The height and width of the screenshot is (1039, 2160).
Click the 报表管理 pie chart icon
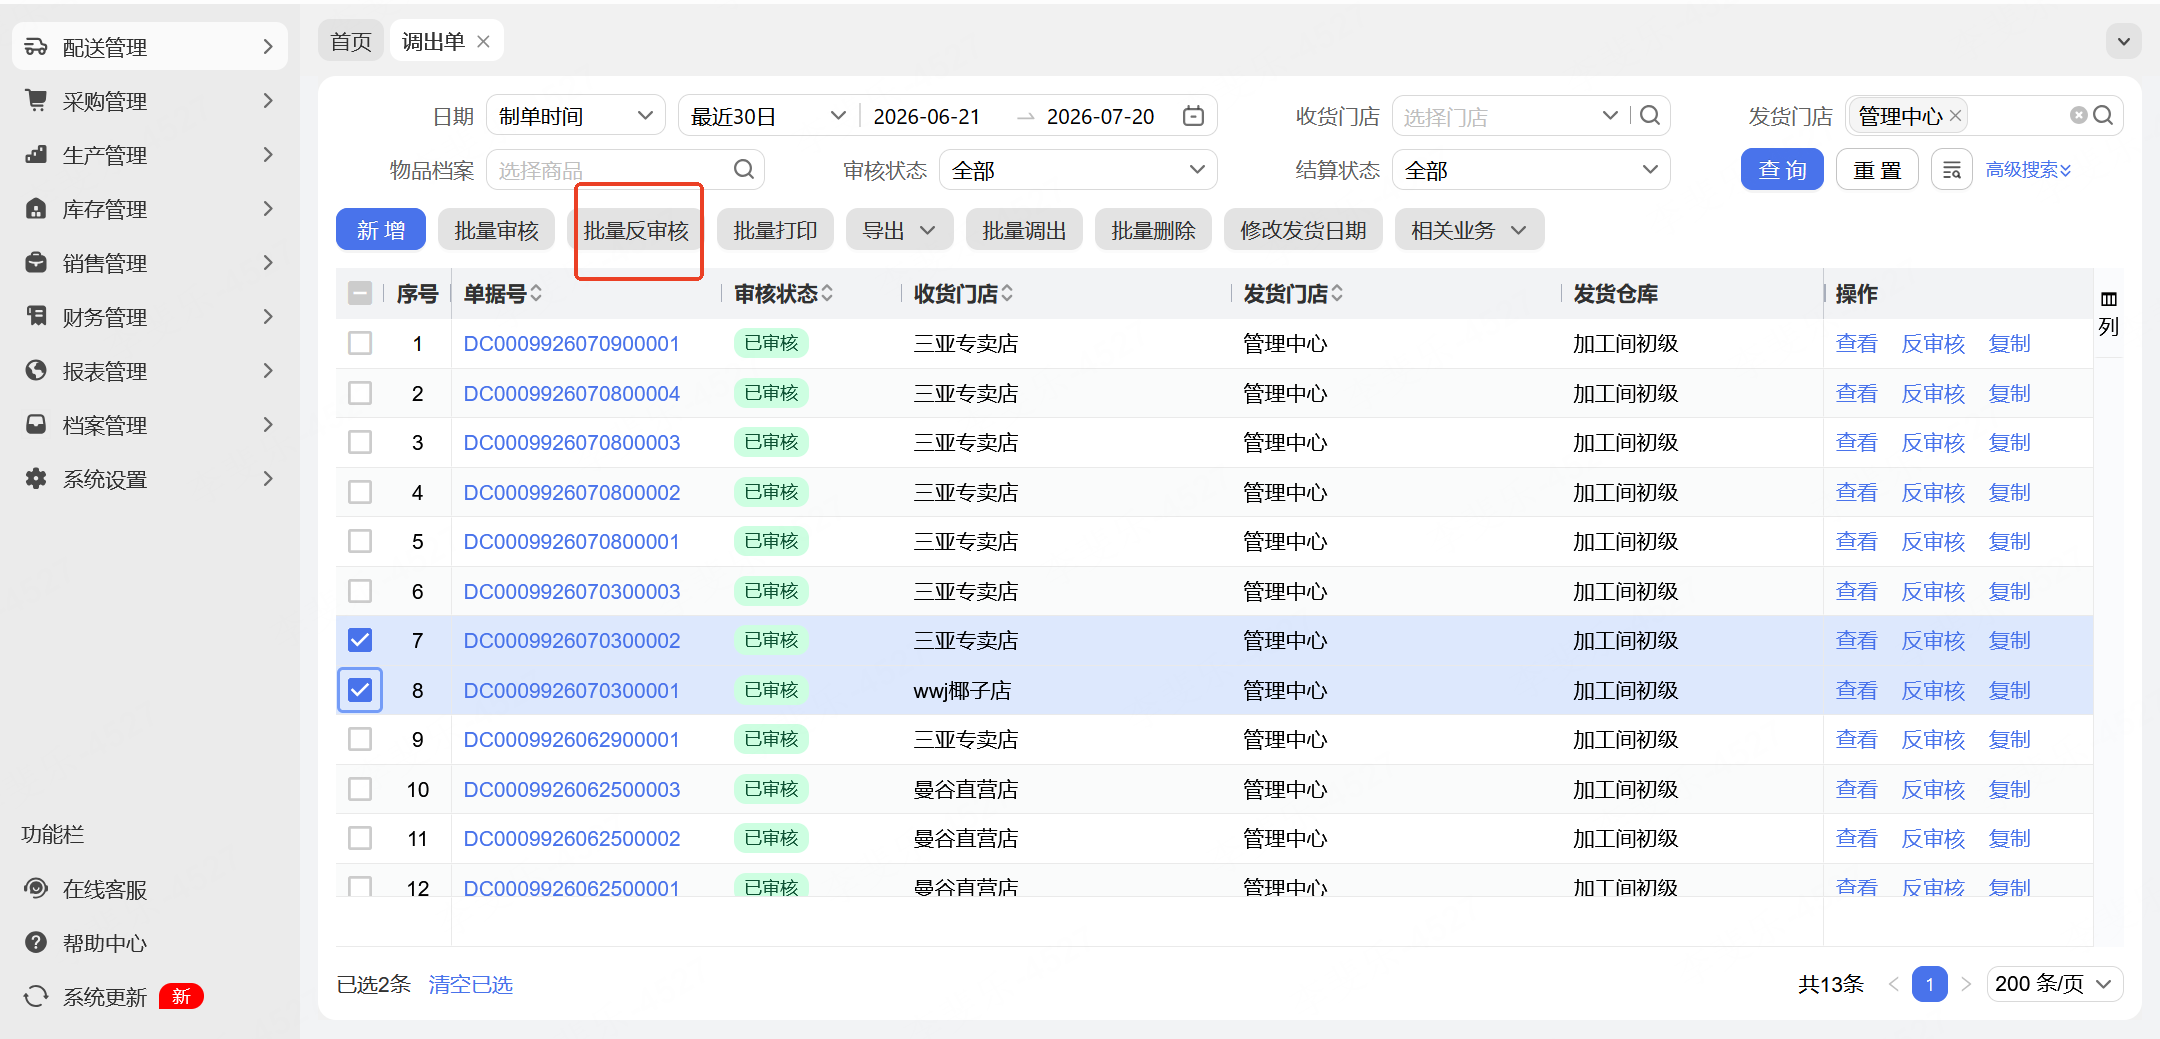(36, 371)
